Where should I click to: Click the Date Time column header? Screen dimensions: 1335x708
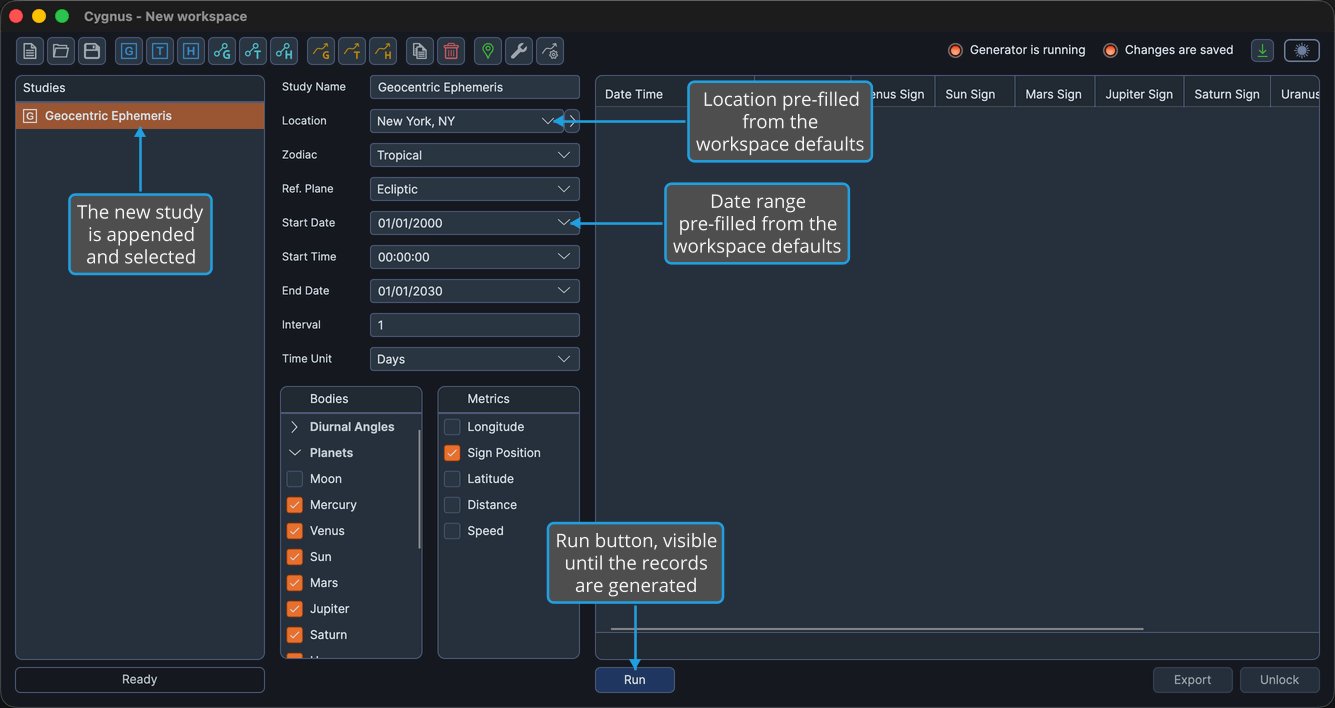click(634, 94)
